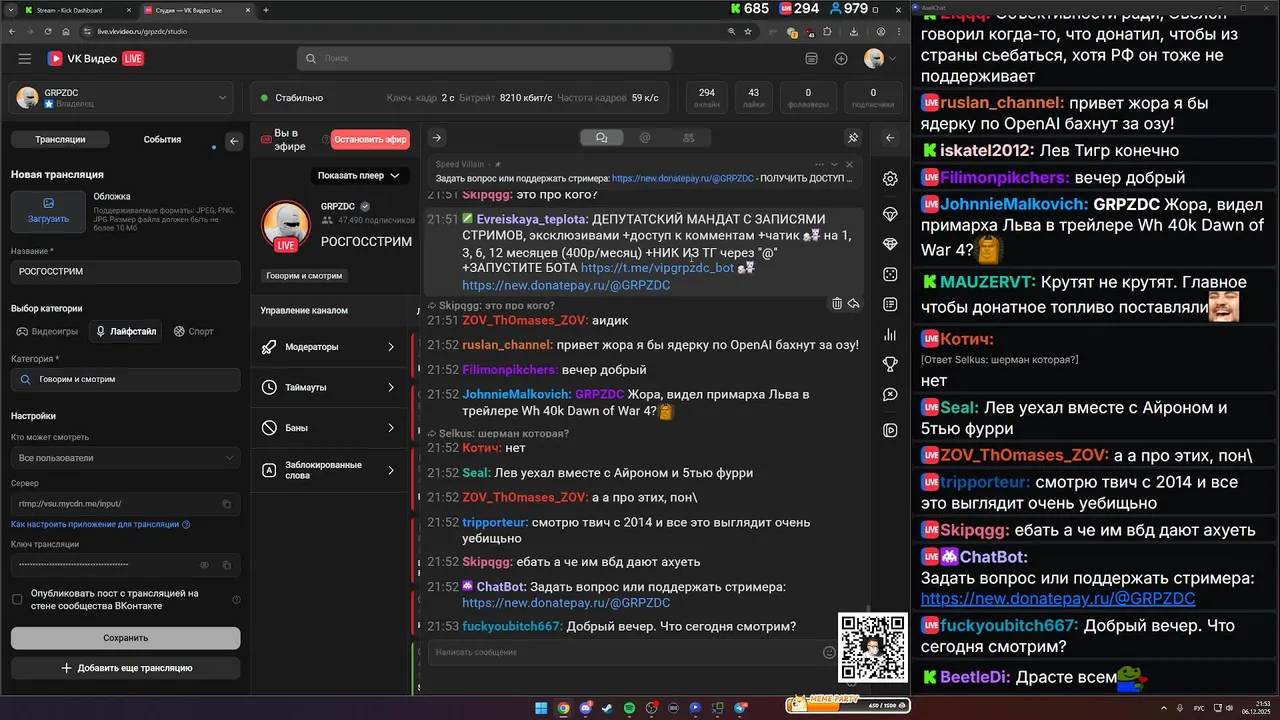Open the Заблокированные слова section
Screen dimensions: 1280x720
329,470
